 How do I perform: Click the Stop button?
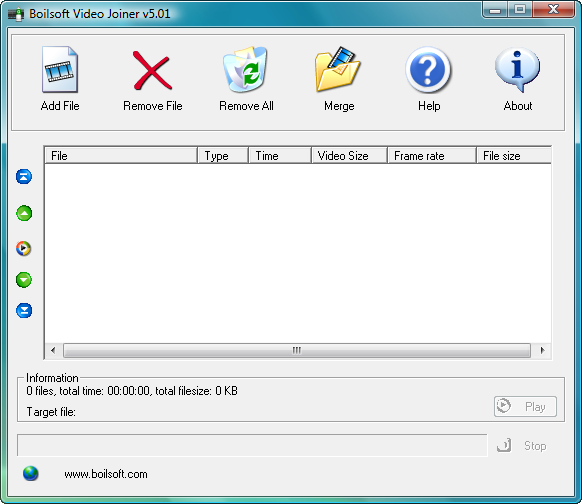[522, 445]
